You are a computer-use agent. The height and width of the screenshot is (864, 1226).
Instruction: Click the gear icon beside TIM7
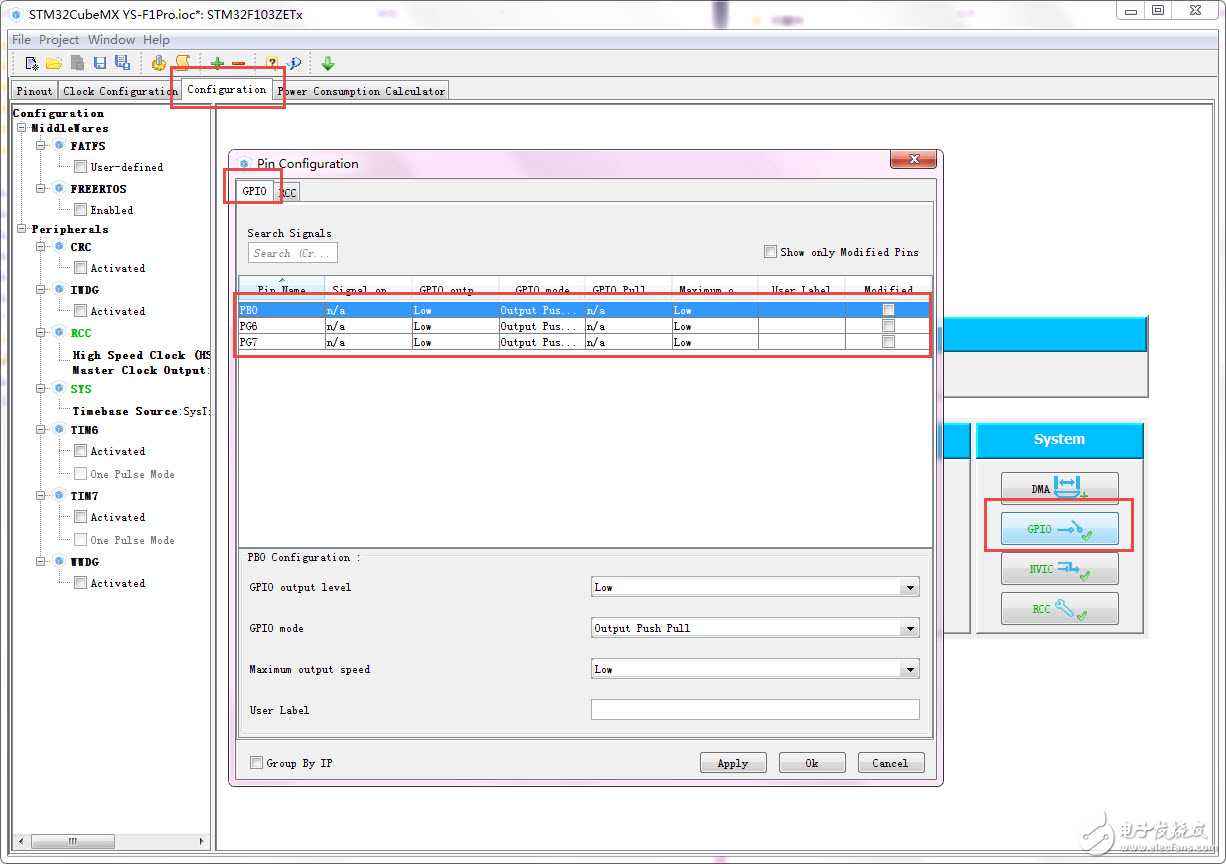[x=59, y=496]
